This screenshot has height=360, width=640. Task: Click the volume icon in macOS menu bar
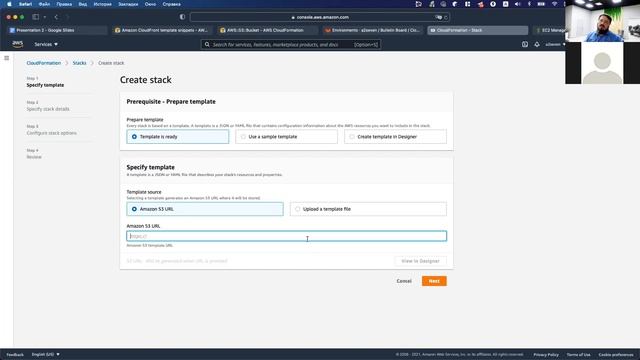[x=518, y=4]
